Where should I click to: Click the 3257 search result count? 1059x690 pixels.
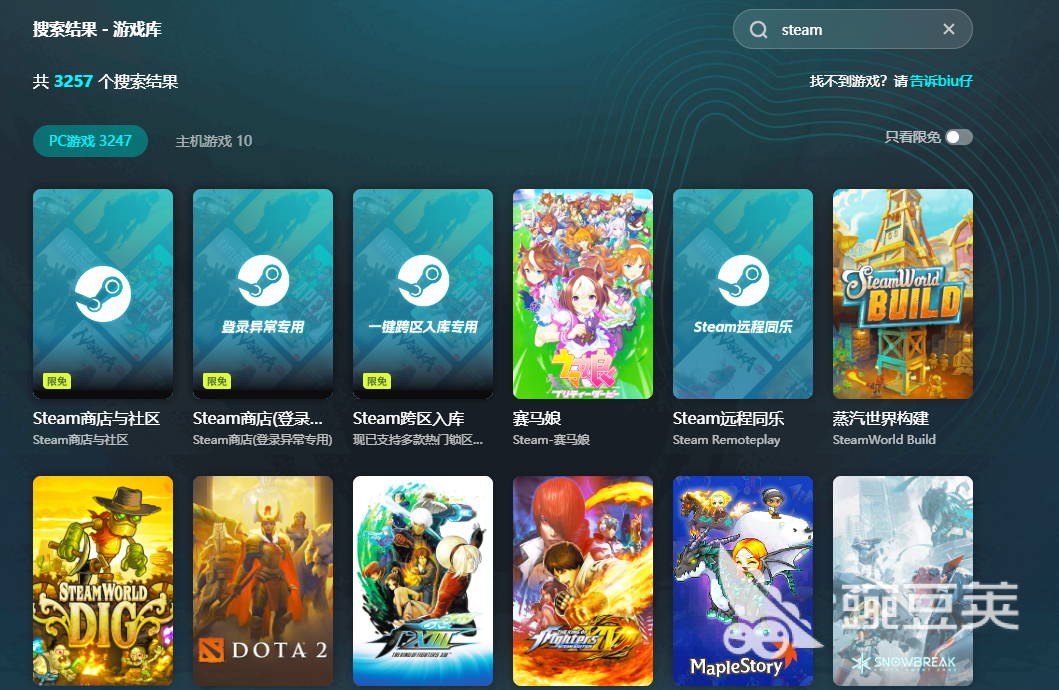click(x=73, y=82)
